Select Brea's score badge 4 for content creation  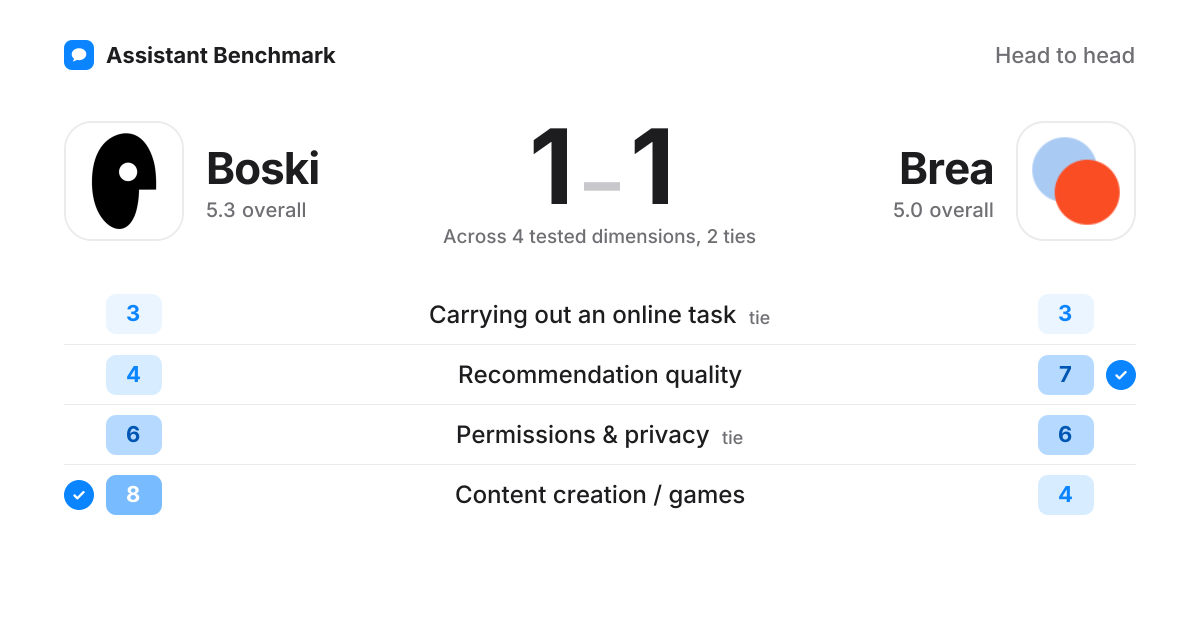[1066, 495]
